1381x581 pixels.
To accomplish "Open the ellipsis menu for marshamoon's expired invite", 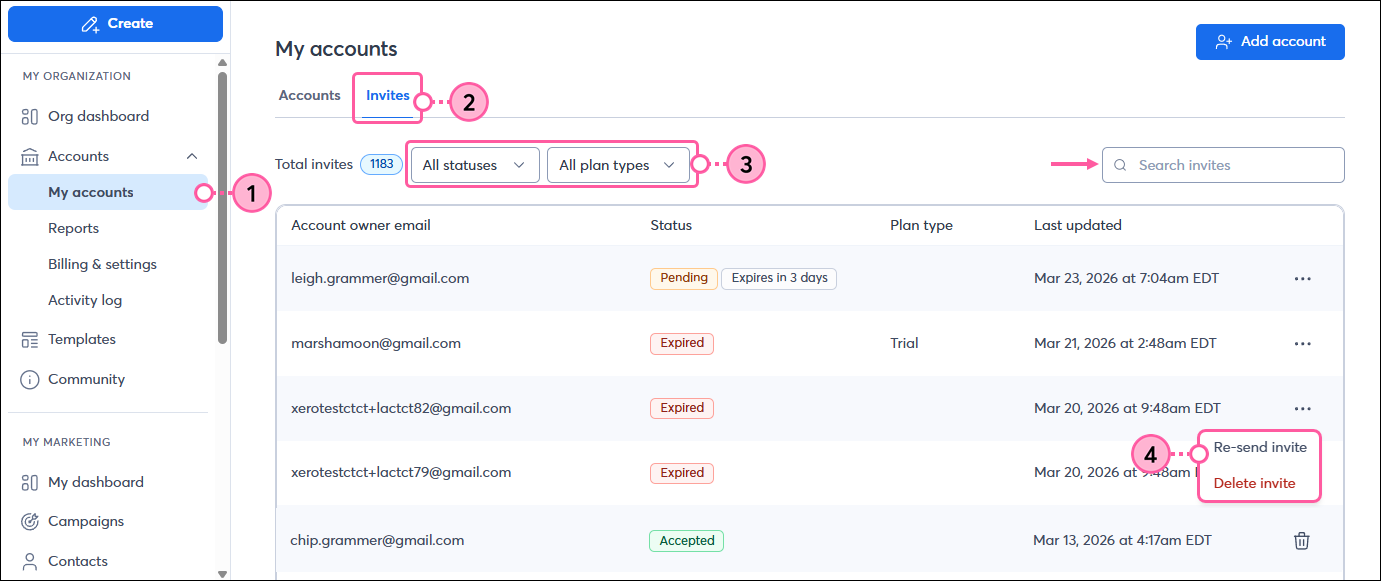I will pos(1301,343).
